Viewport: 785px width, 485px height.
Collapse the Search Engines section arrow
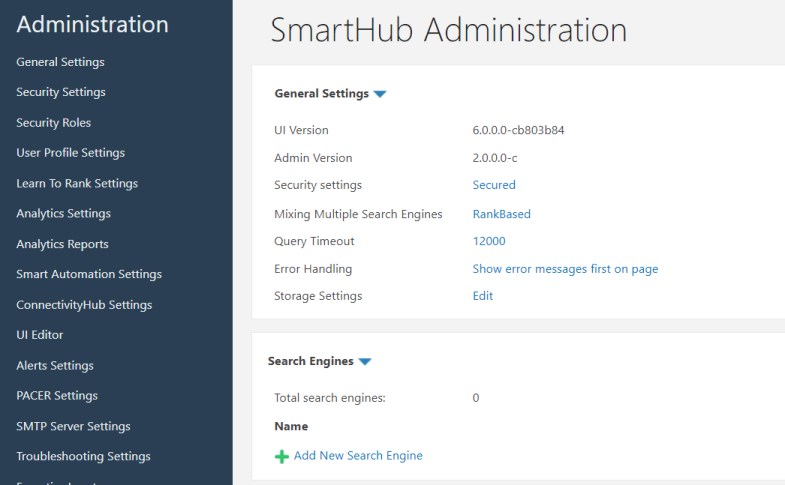[x=364, y=361]
